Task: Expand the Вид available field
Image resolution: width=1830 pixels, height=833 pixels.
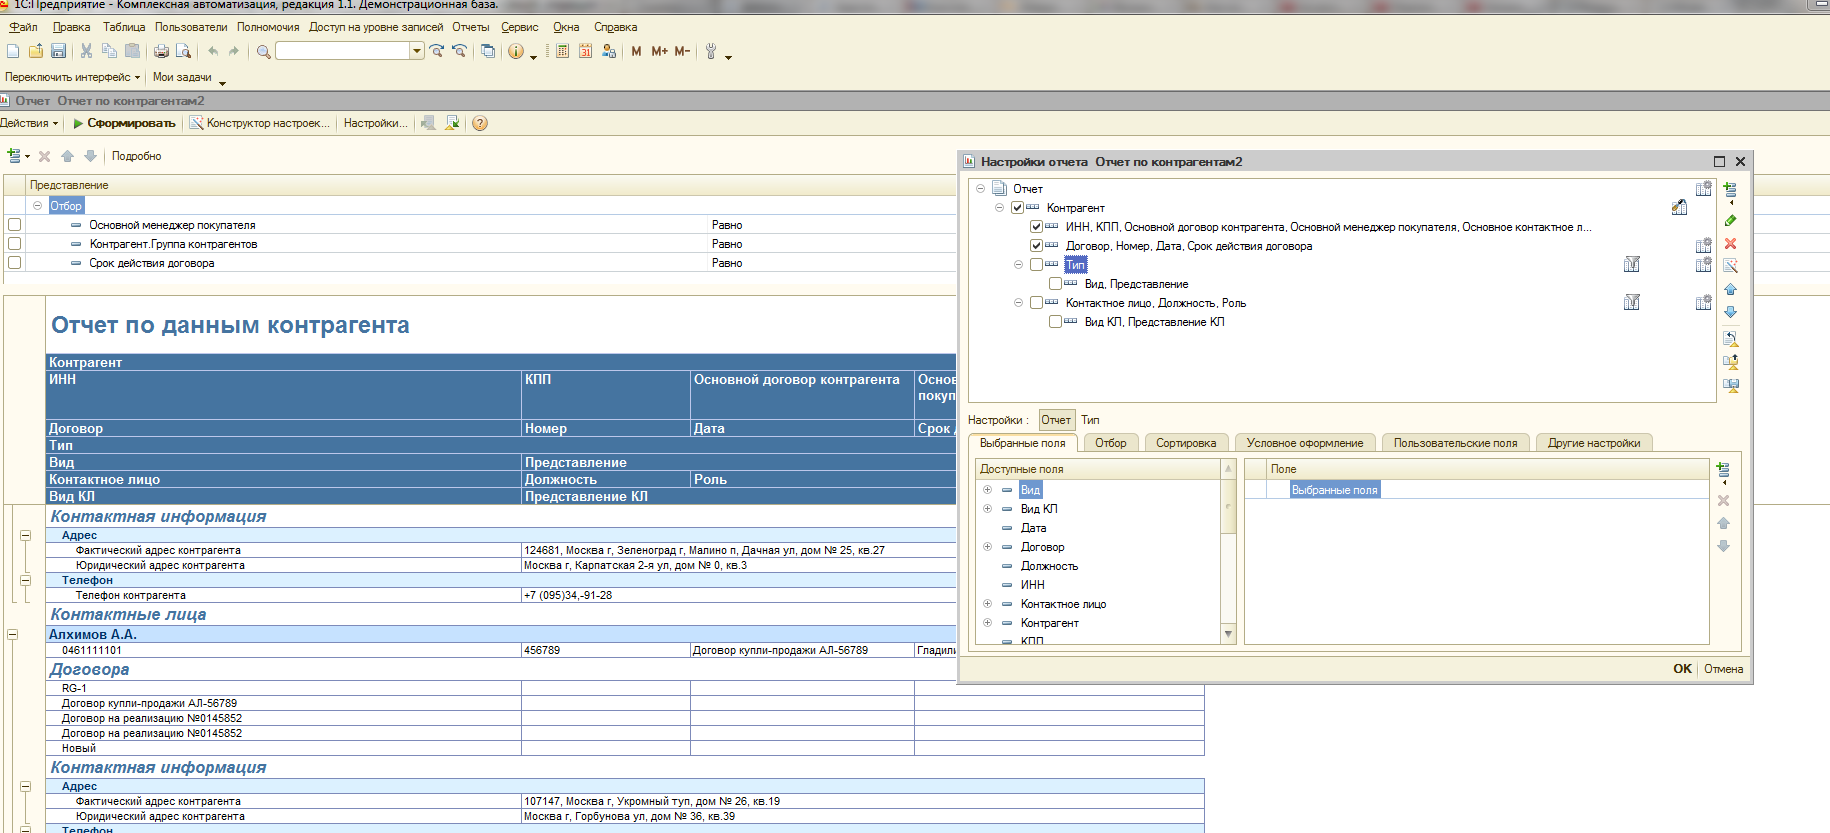Action: [x=987, y=490]
